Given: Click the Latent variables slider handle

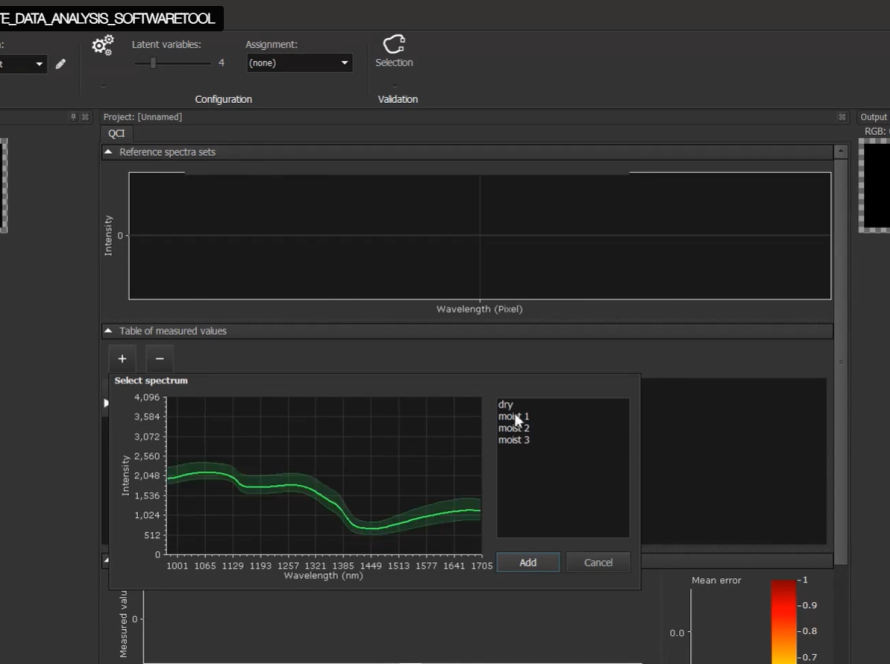Looking at the screenshot, I should [x=153, y=63].
